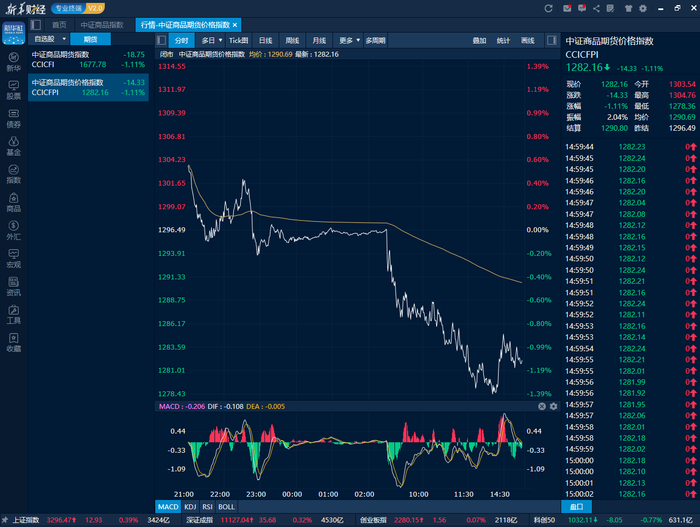Click the 专业终端 V2.0 badge
The width and height of the screenshot is (700, 527).
78,8
